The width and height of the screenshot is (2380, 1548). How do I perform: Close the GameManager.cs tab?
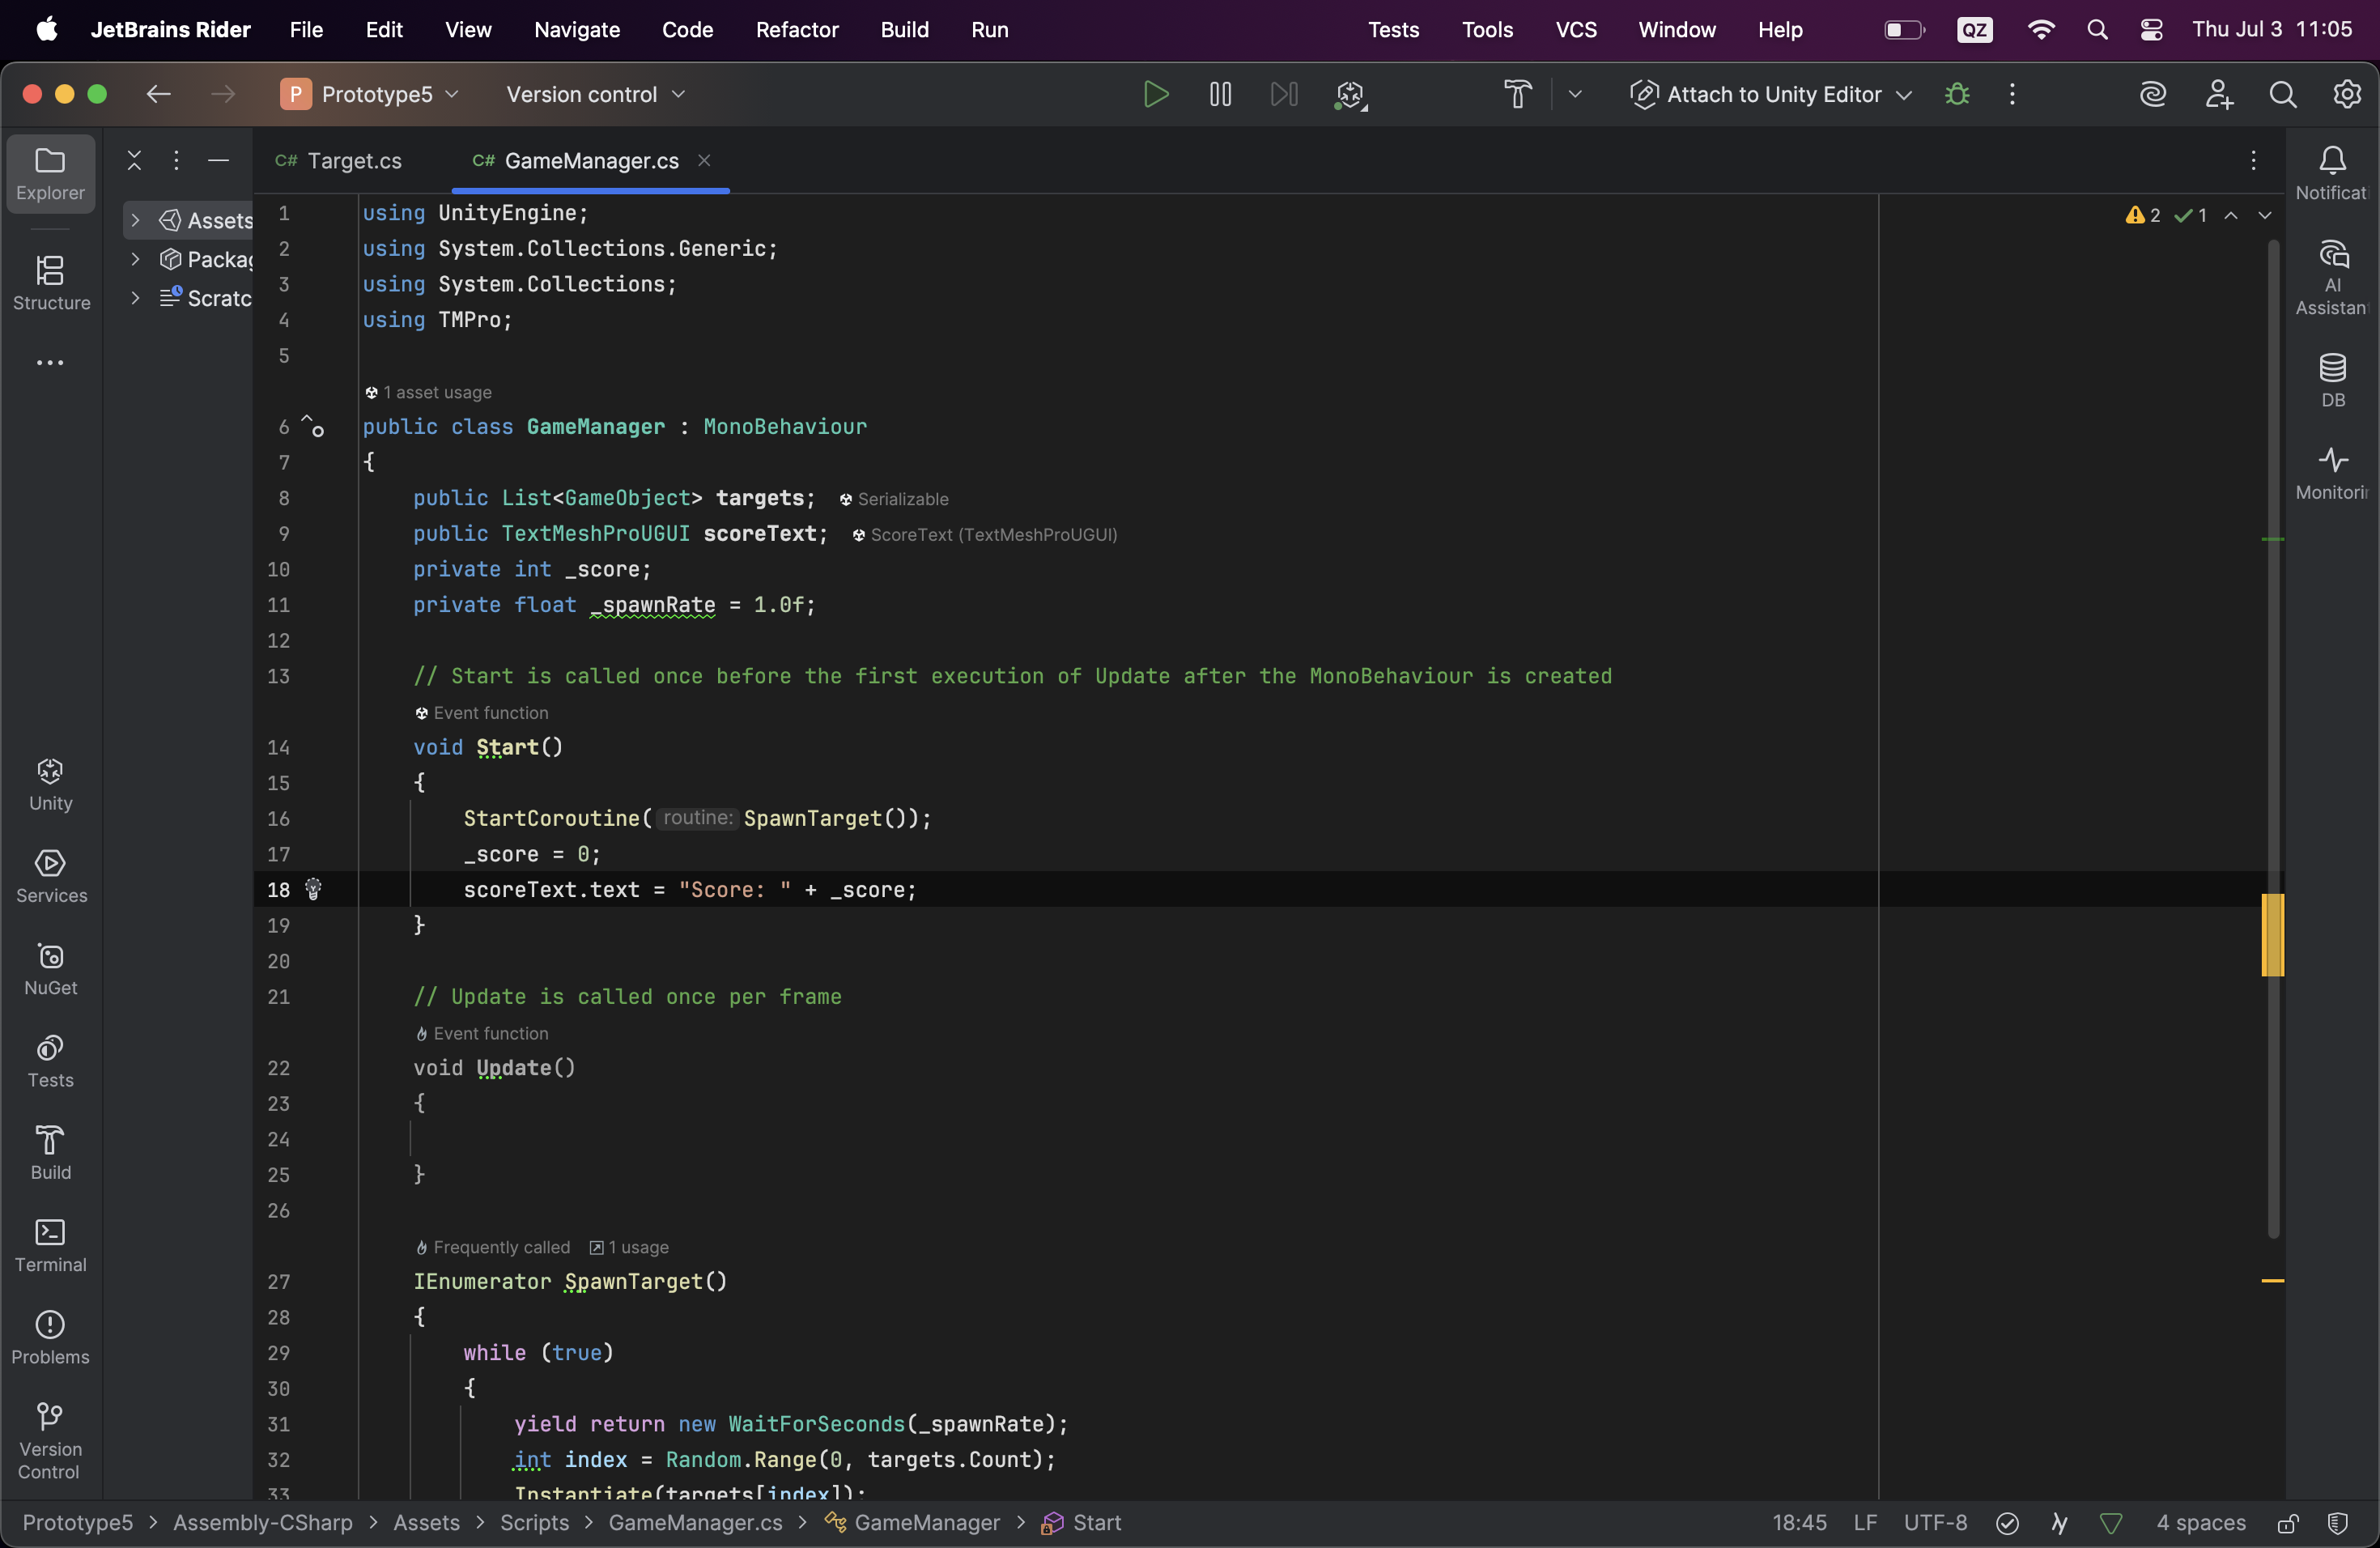point(704,160)
